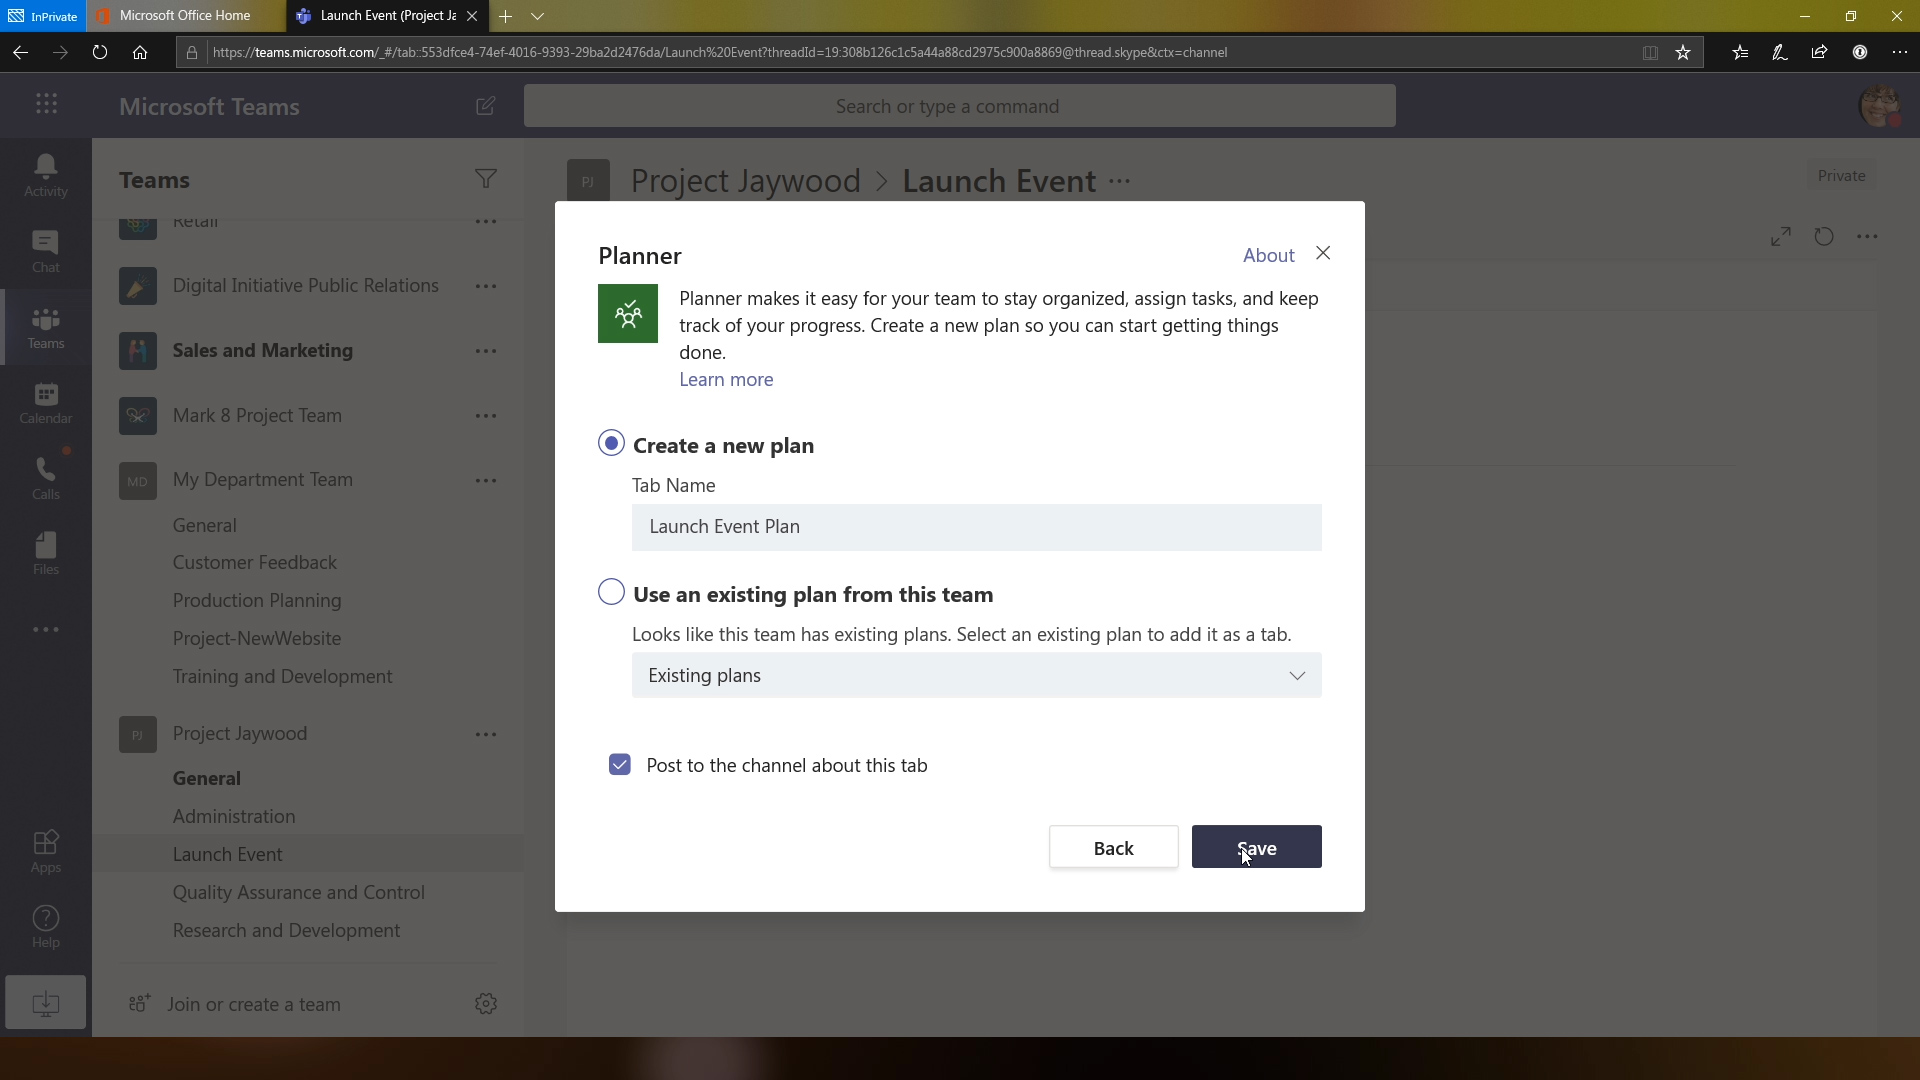
Task: Expand the tab to full screen
Action: click(x=1781, y=237)
